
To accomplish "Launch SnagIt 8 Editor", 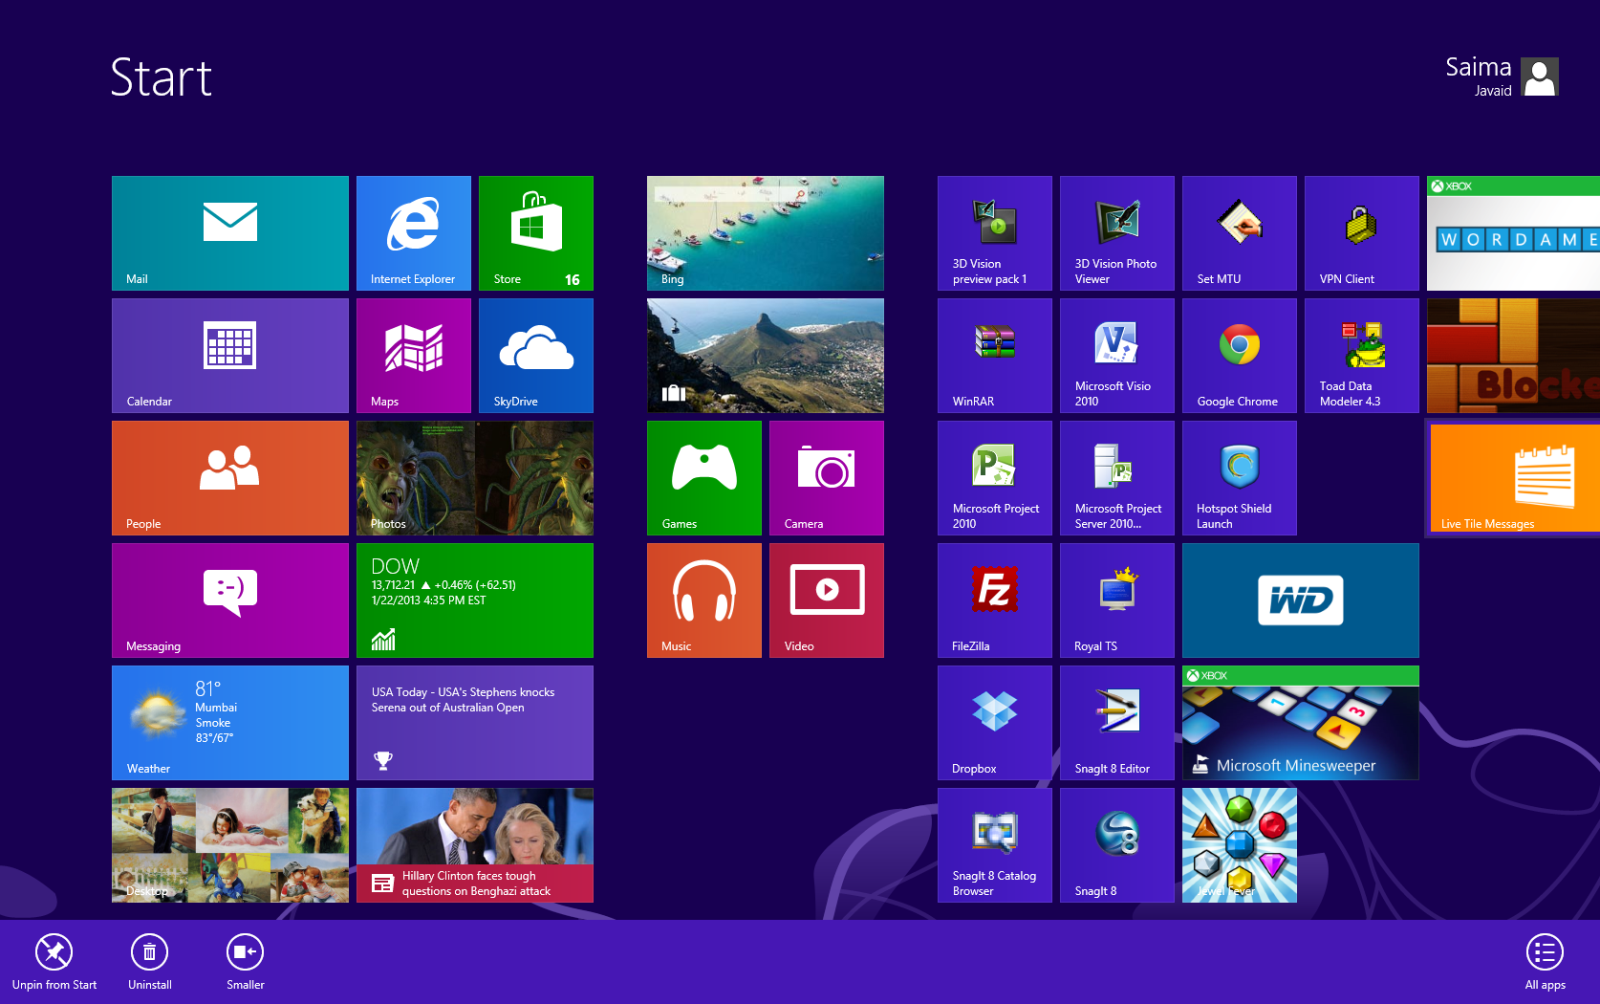I will tap(1117, 723).
